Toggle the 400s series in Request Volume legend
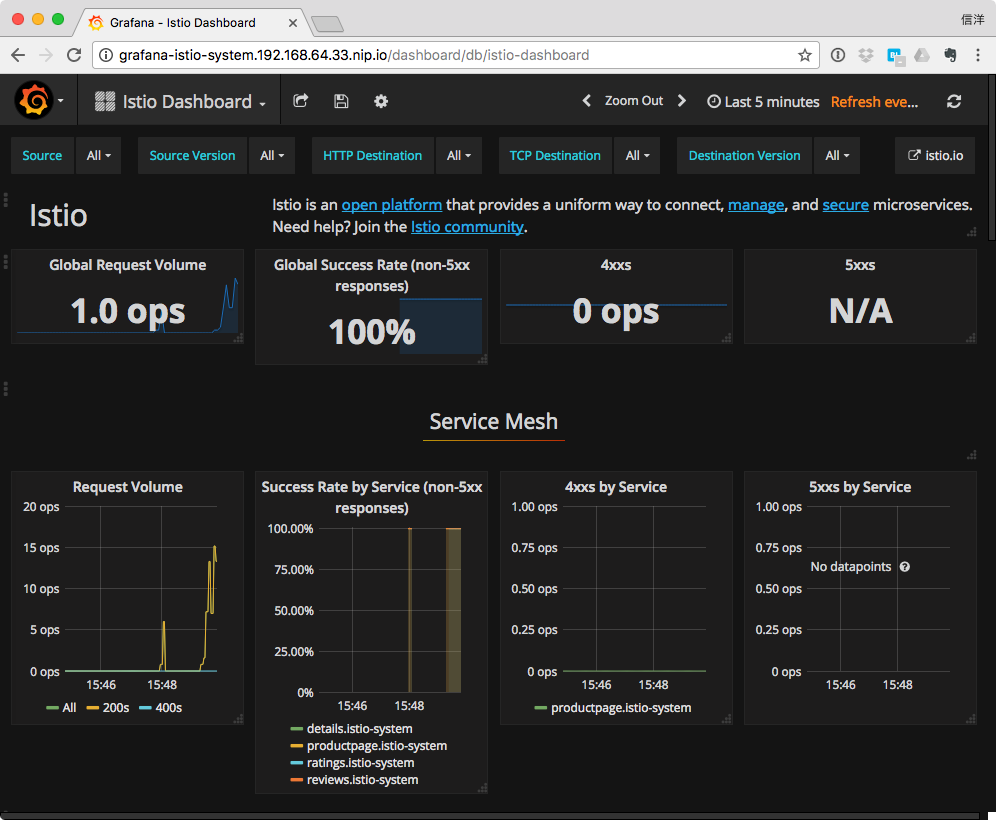996x820 pixels. click(x=161, y=708)
